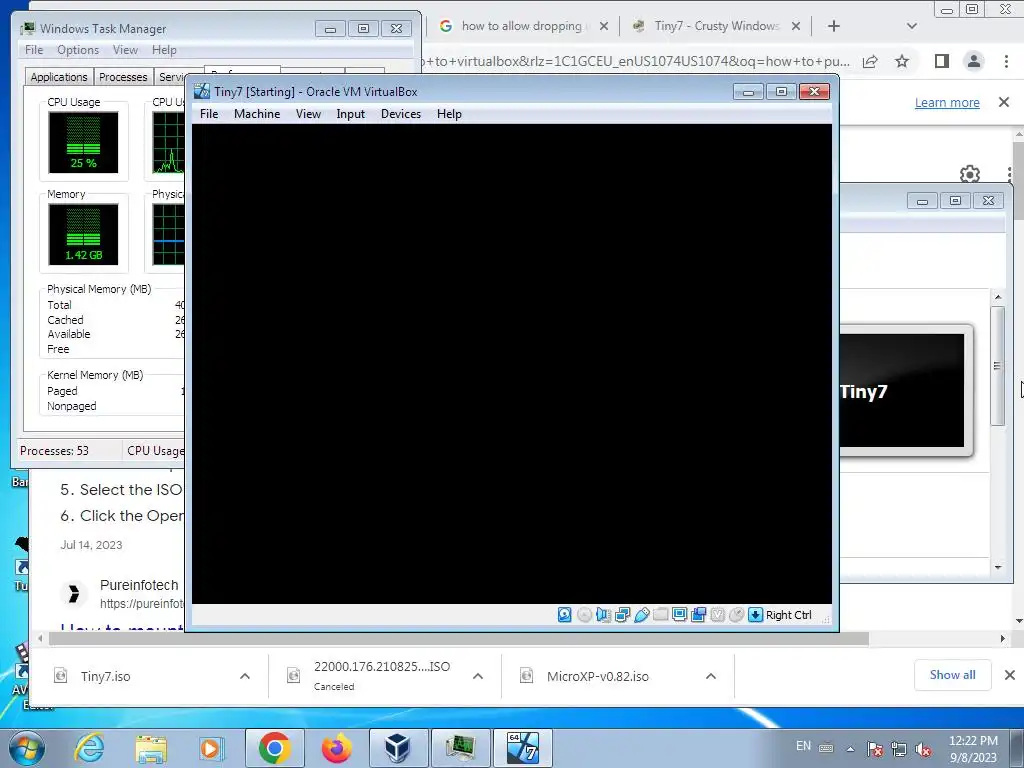The height and width of the screenshot is (768, 1024).
Task: Click Show all downloads button
Action: click(x=952, y=675)
